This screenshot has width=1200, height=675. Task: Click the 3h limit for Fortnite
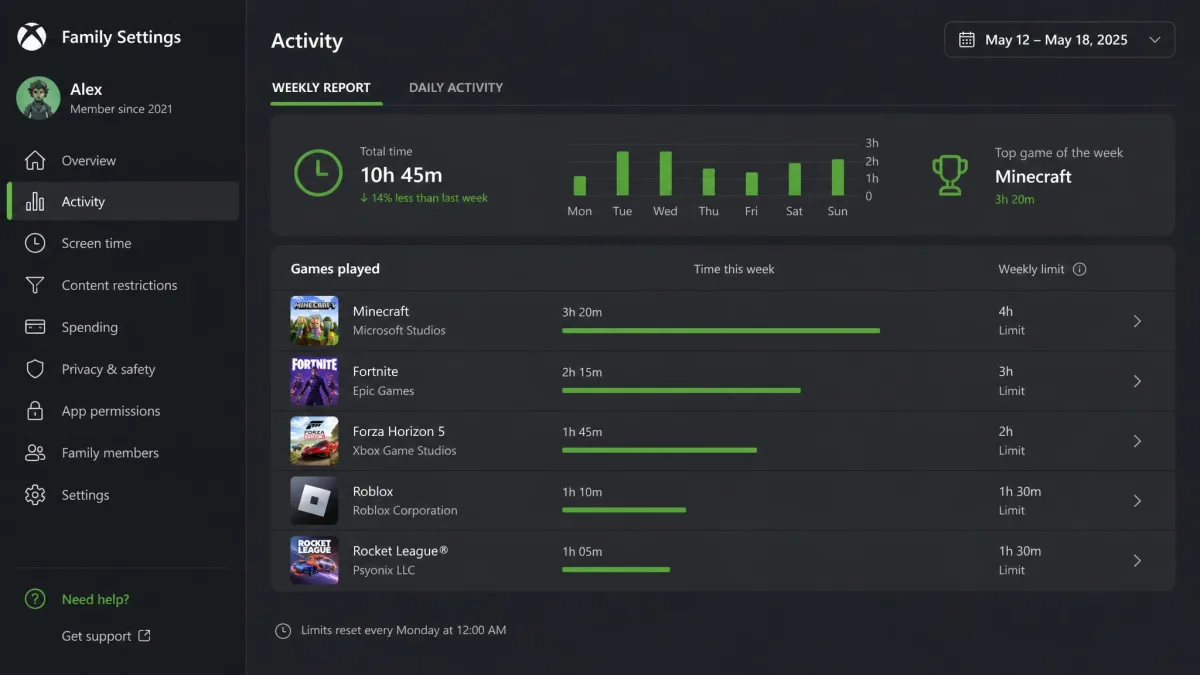pos(1006,371)
